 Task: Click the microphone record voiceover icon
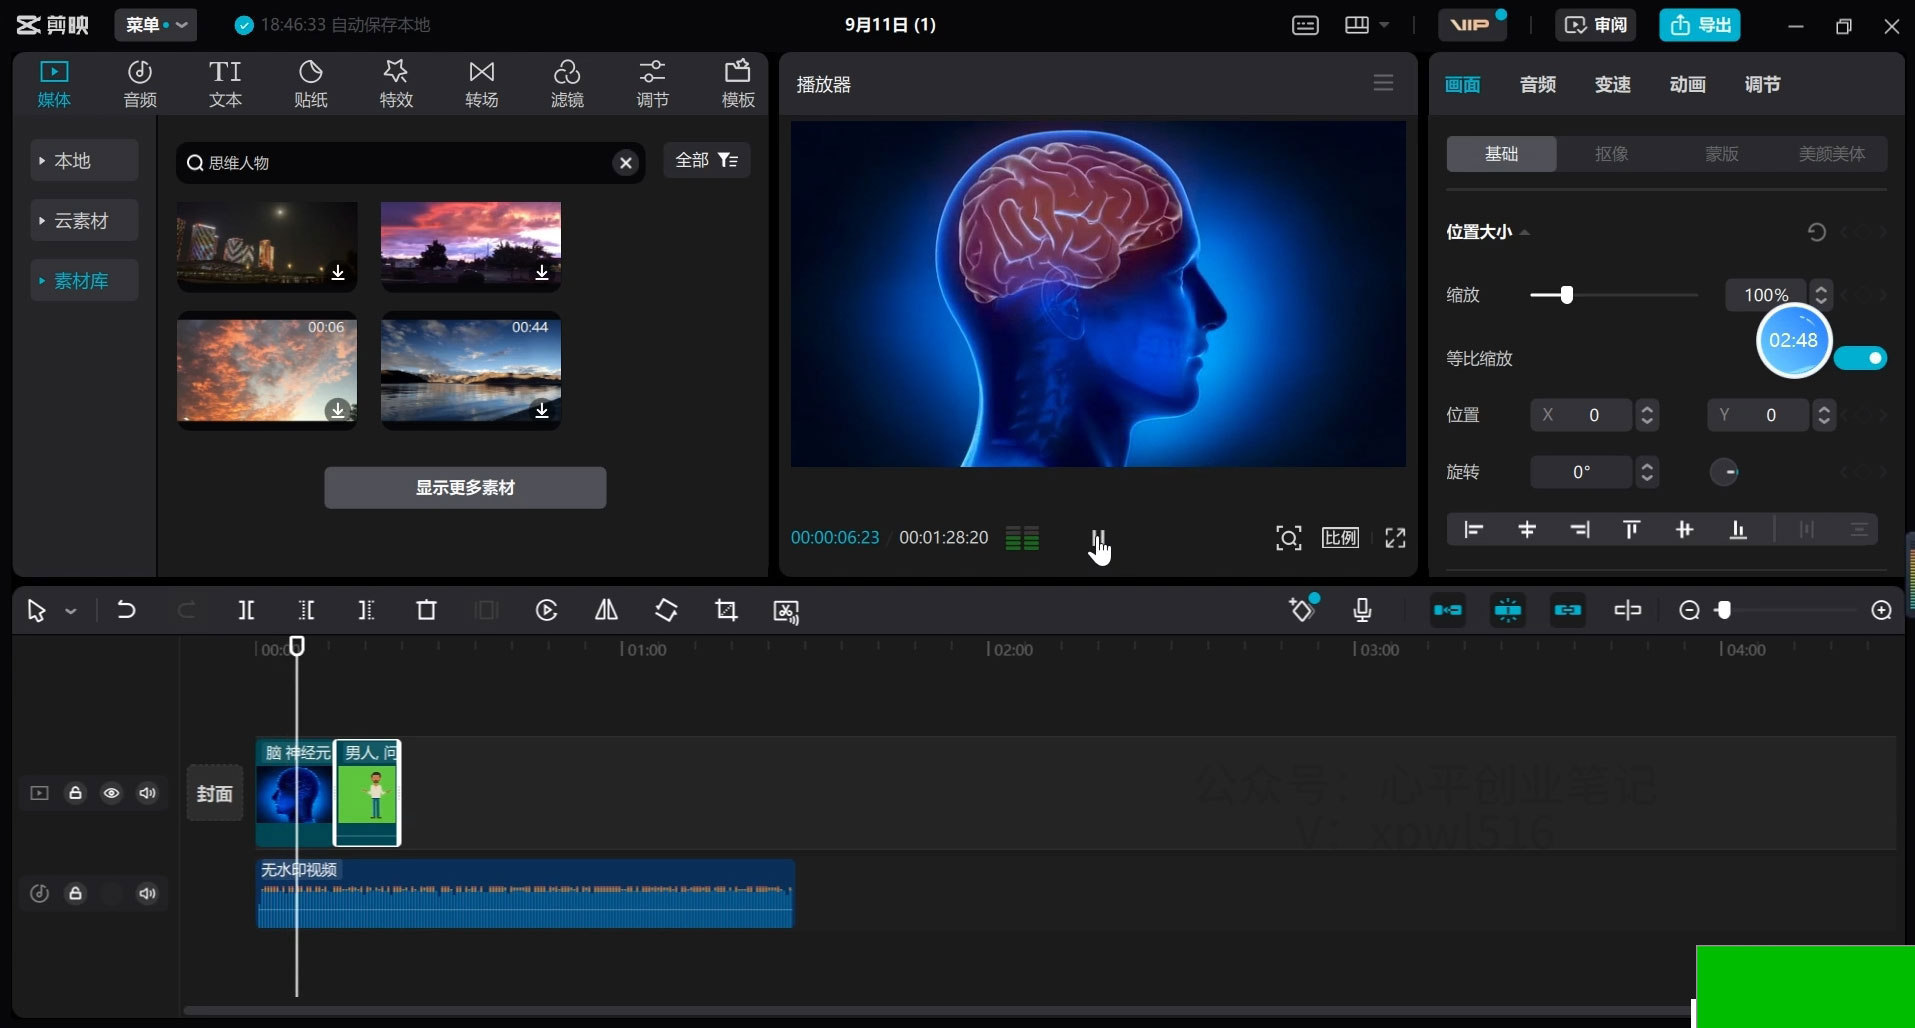click(1362, 610)
